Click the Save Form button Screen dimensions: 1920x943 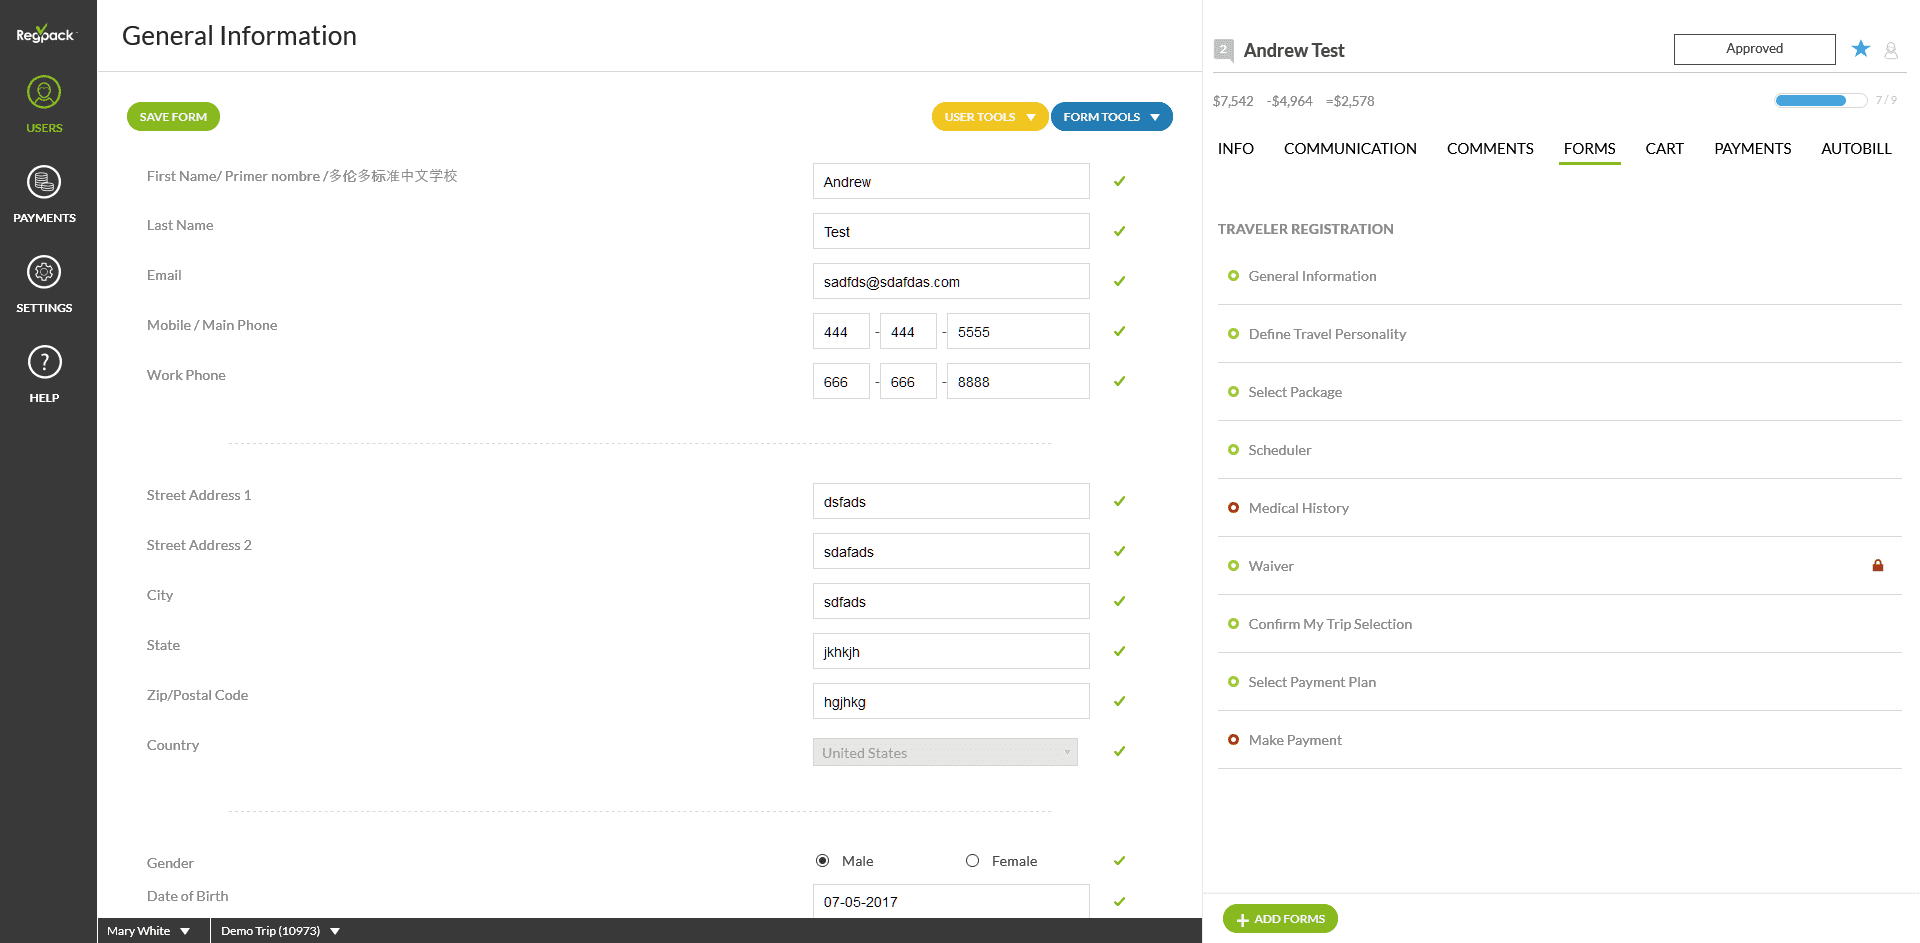pyautogui.click(x=173, y=117)
